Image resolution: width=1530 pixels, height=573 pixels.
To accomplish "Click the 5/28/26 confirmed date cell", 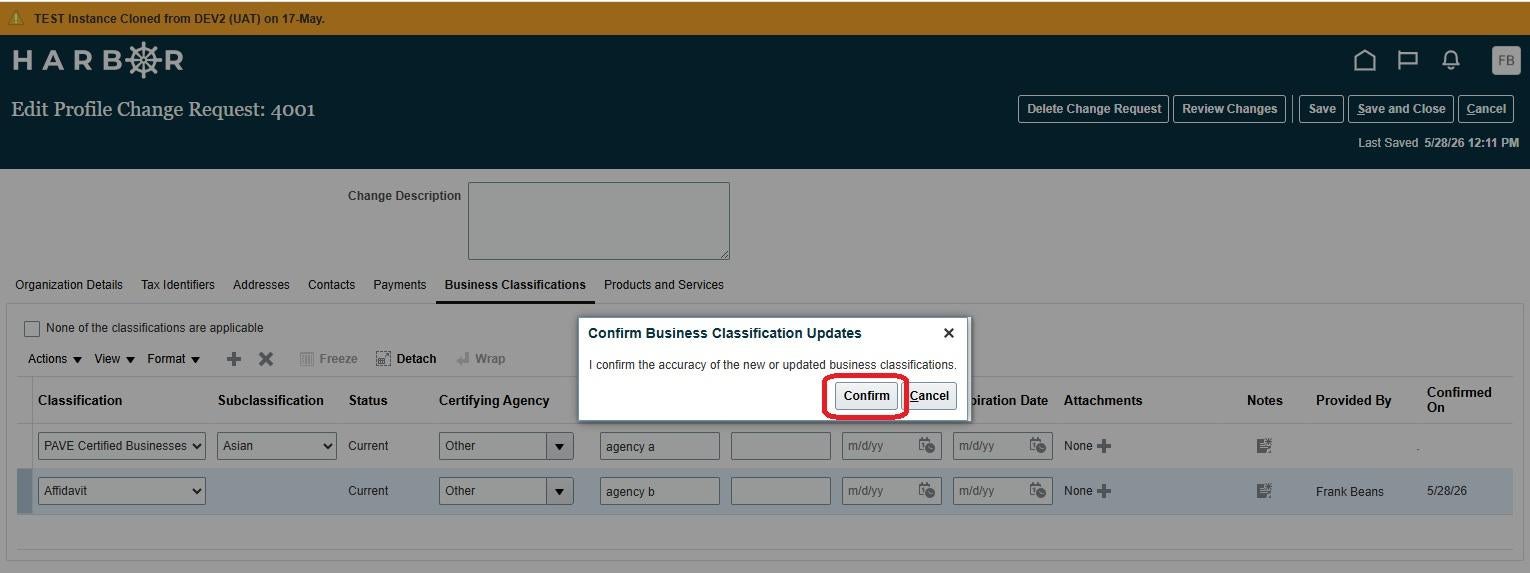I will tap(1447, 492).
